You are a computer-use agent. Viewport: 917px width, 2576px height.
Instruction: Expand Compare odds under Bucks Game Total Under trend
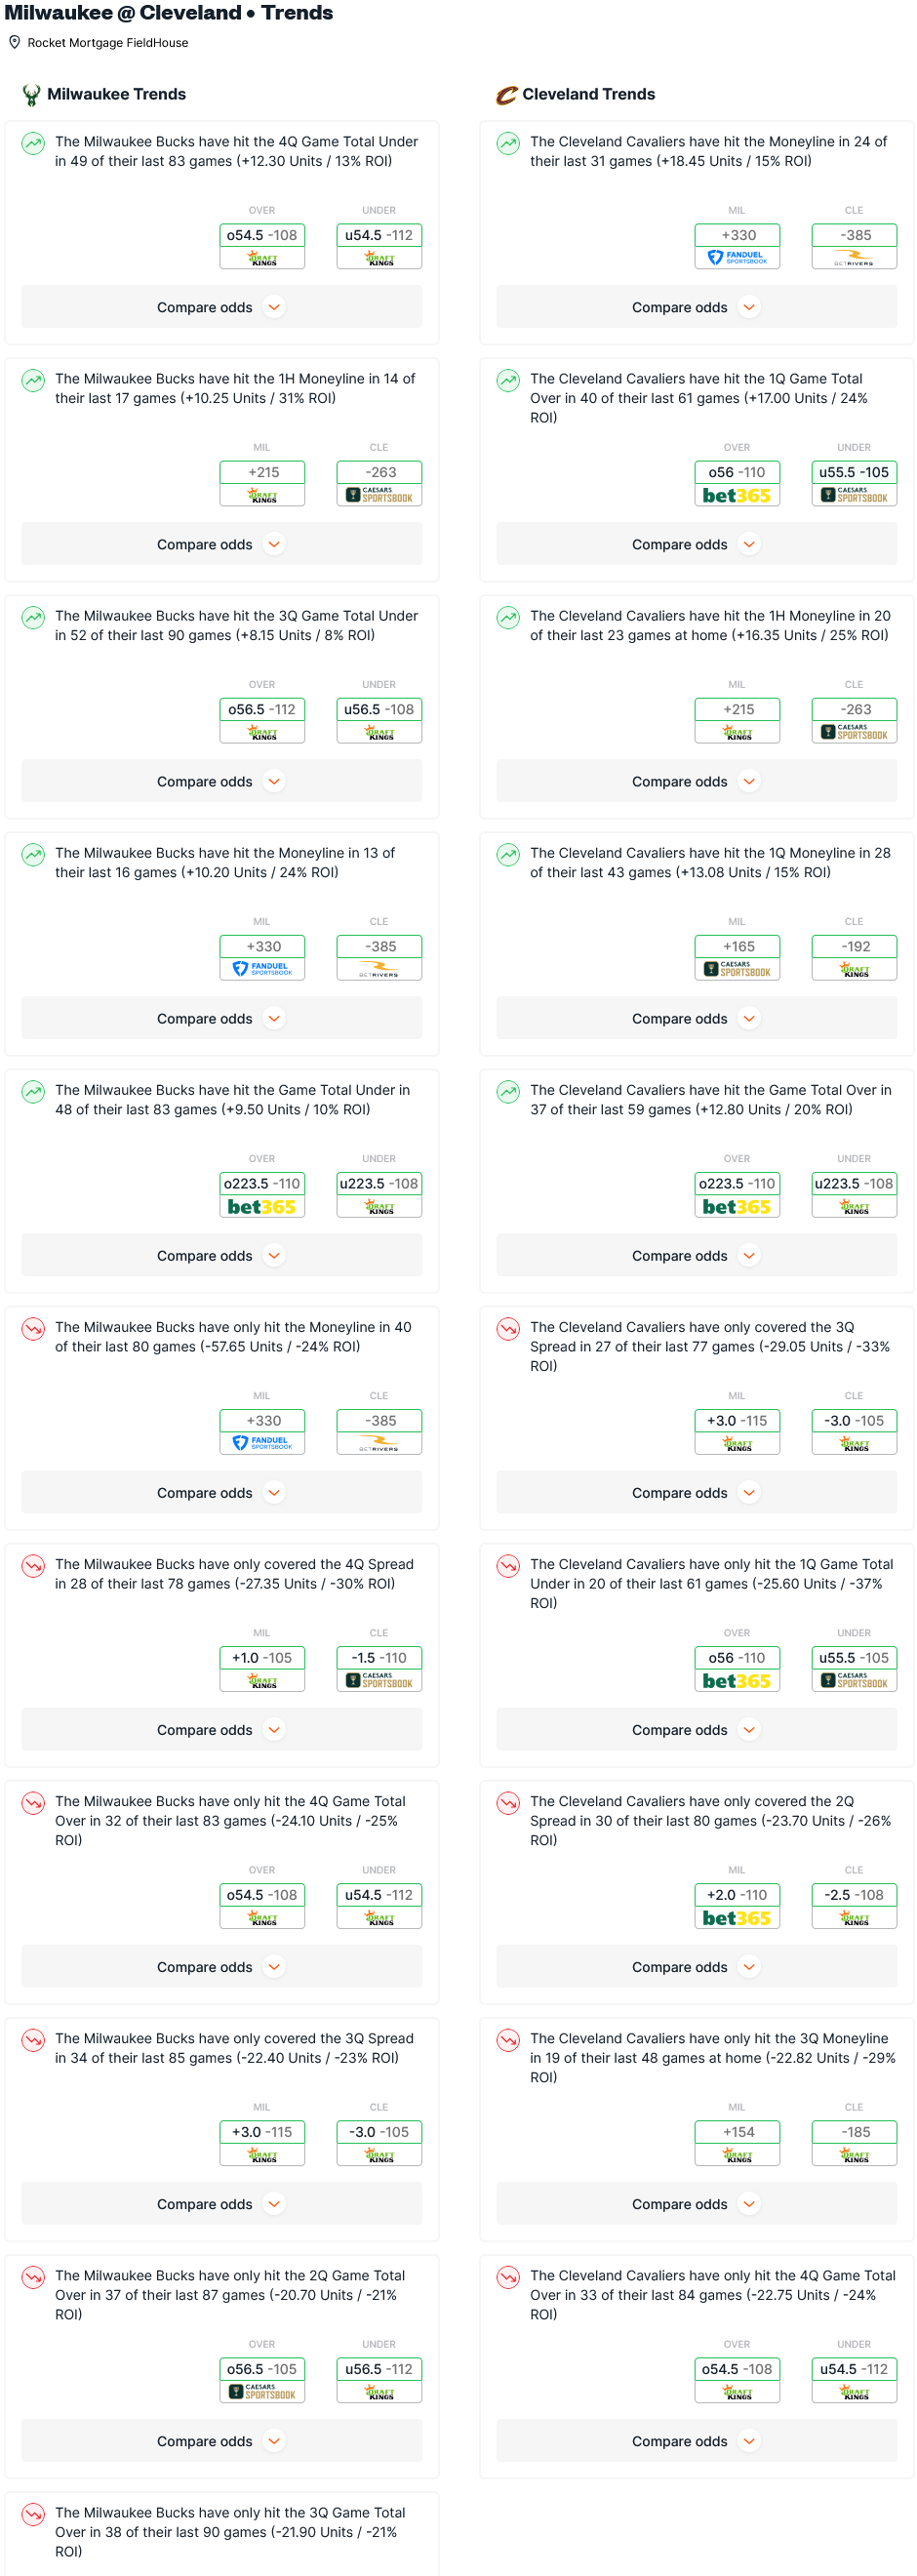tap(222, 1255)
